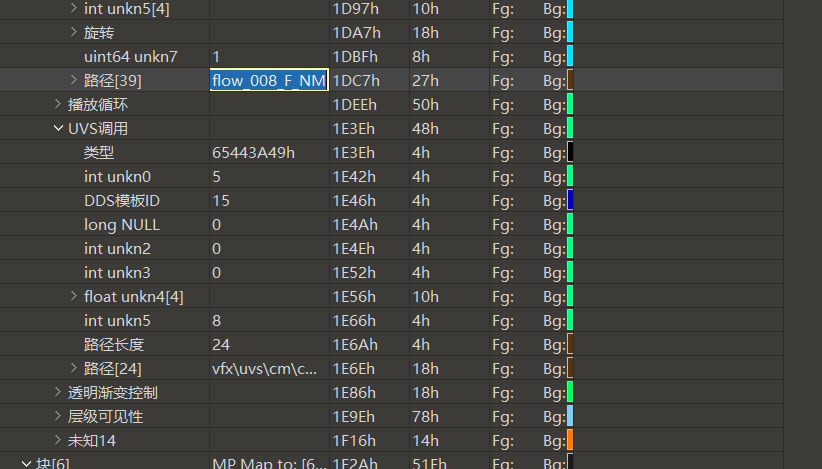Expand the 未知14 node

(58, 440)
